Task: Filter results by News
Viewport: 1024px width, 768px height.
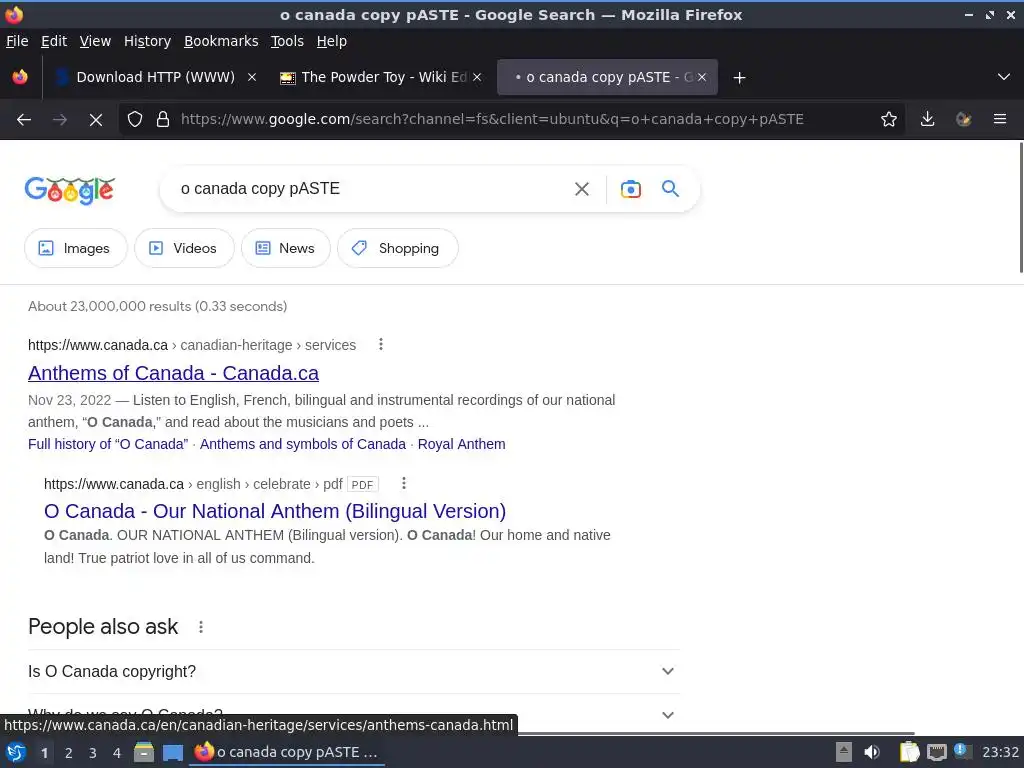Action: [x=285, y=248]
